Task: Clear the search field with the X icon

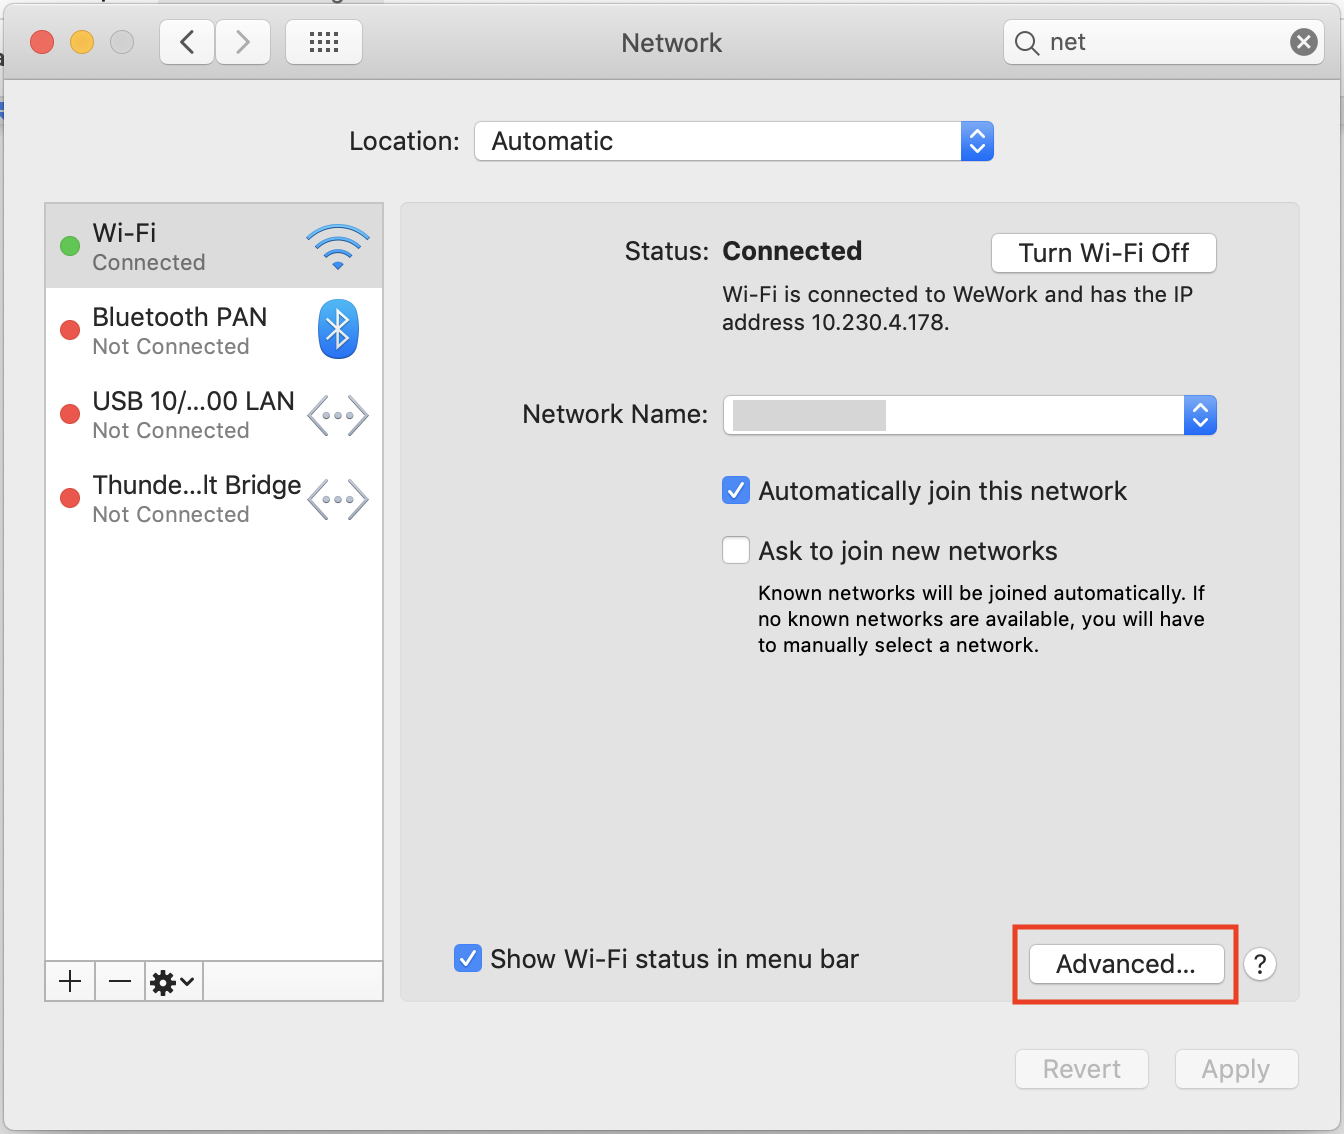Action: click(x=1303, y=42)
